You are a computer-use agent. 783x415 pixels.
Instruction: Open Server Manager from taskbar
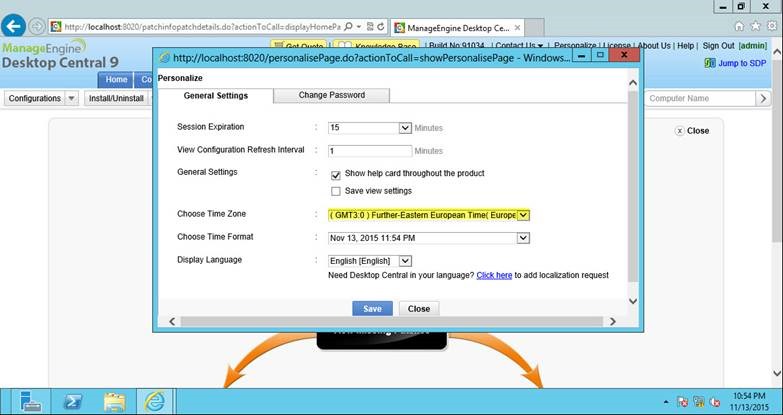(x=30, y=401)
